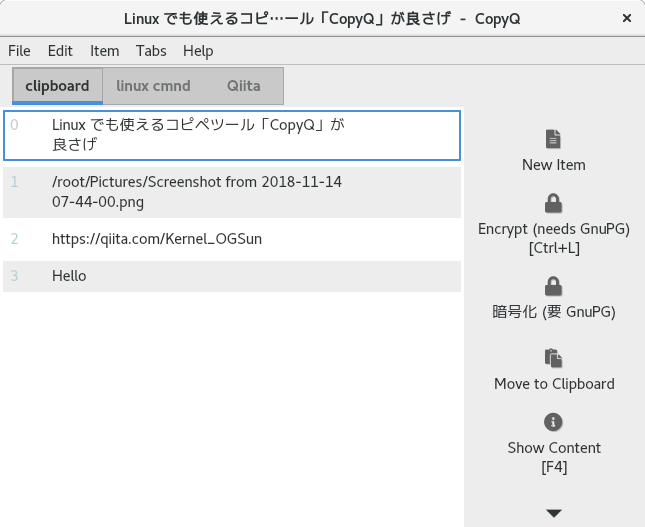Open the Edit menu
Image resolution: width=645 pixels, height=527 pixels.
point(60,51)
